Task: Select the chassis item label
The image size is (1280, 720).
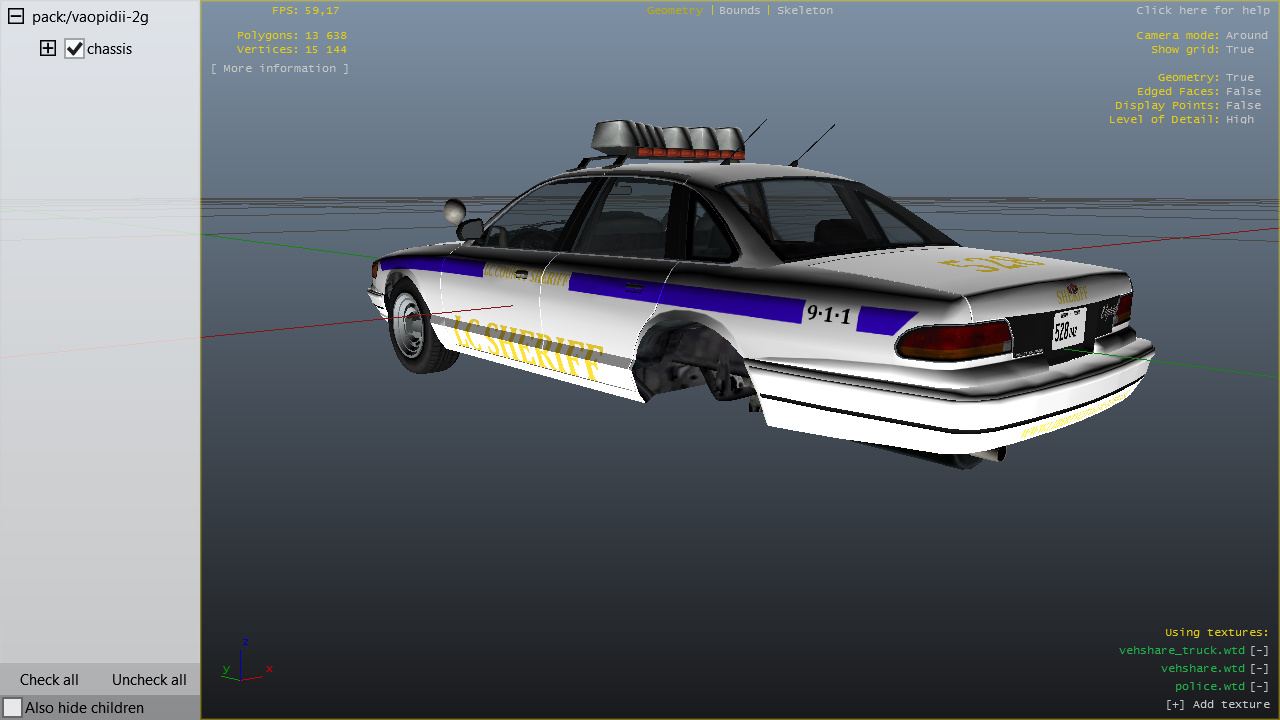Action: 109,49
